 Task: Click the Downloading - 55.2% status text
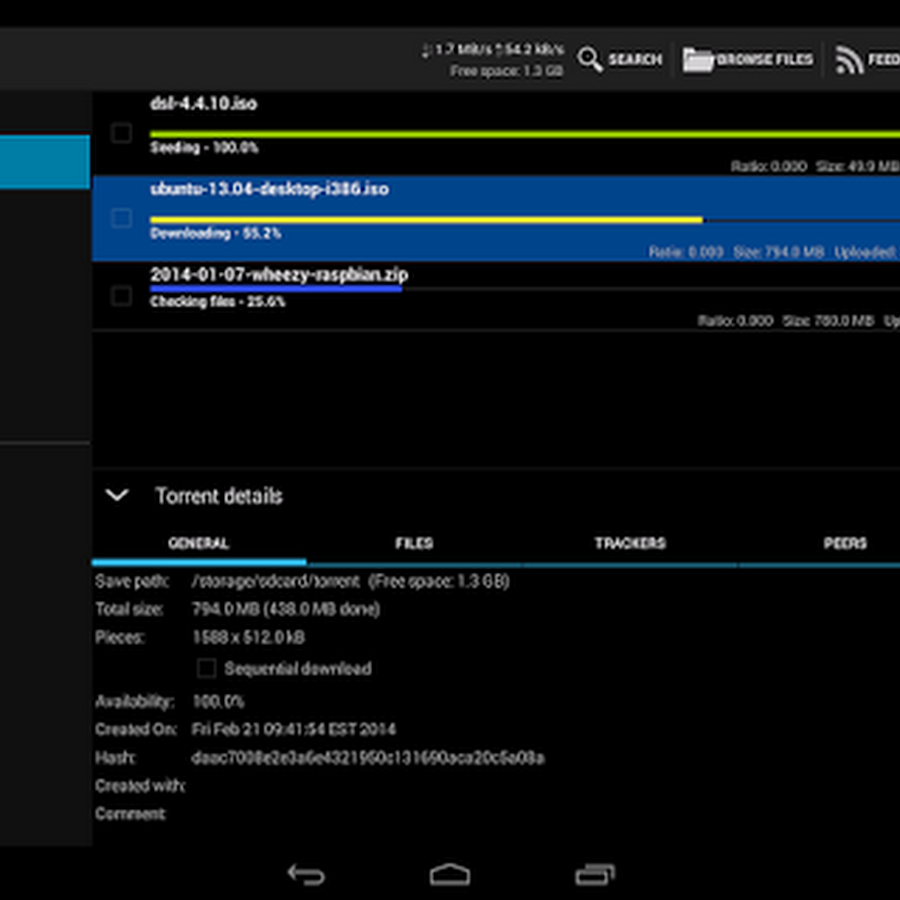(x=215, y=233)
